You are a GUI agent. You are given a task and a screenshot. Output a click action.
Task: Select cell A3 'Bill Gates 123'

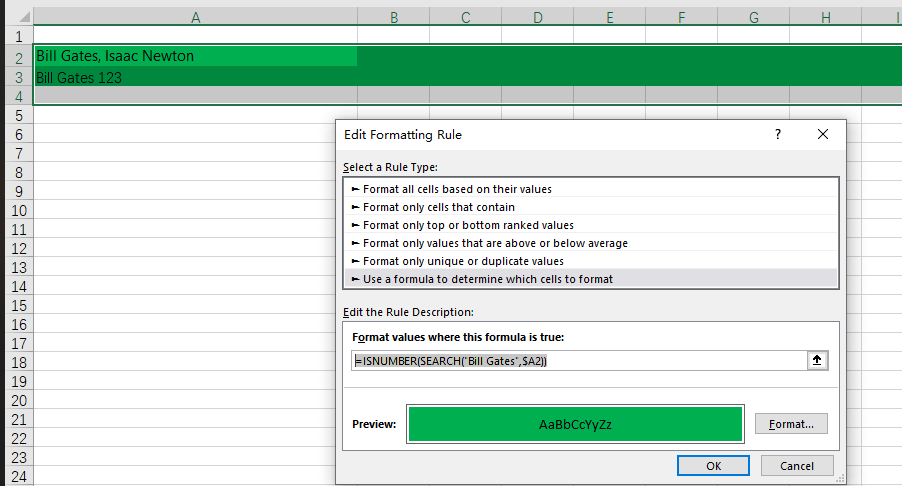(x=196, y=77)
